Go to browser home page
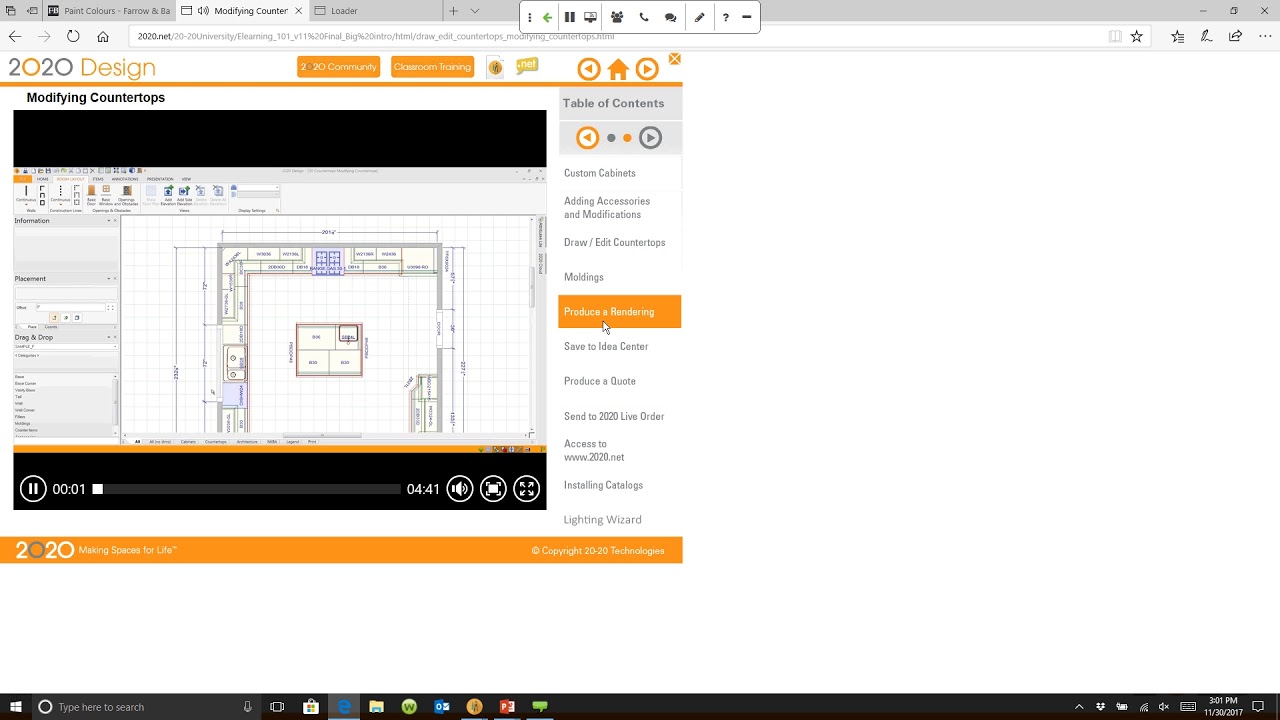This screenshot has height=720, width=1280. coord(102,36)
